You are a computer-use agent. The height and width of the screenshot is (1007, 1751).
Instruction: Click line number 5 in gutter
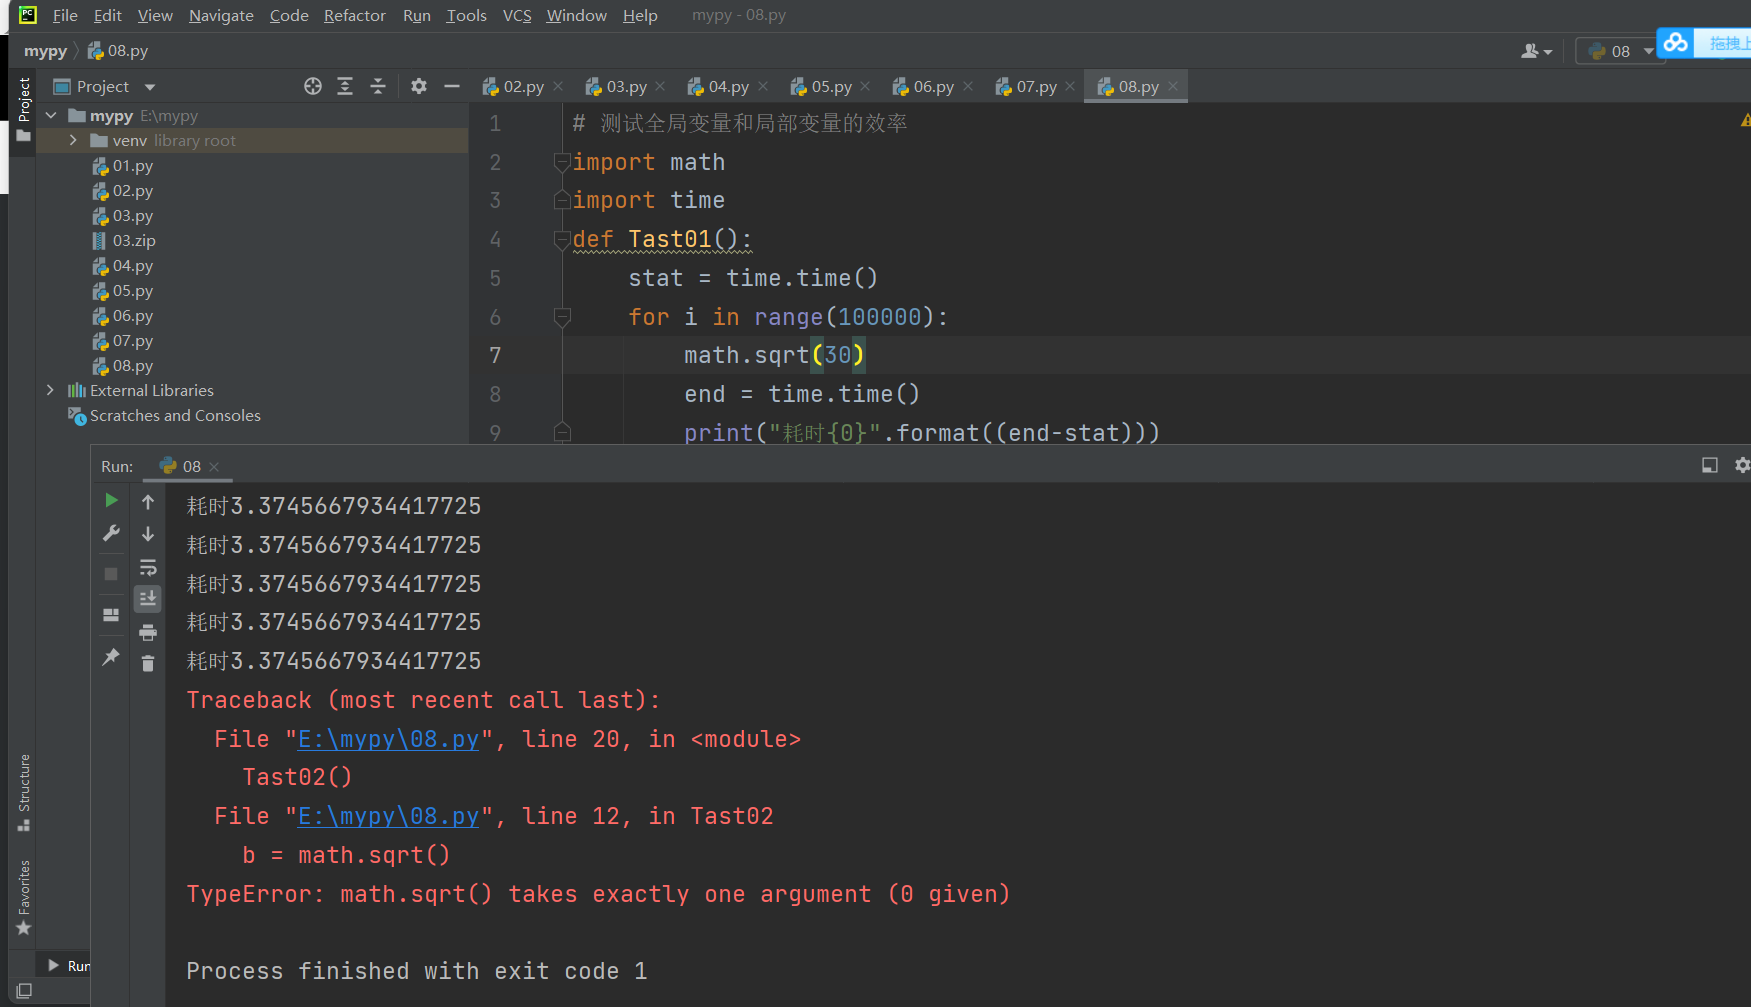pos(495,278)
